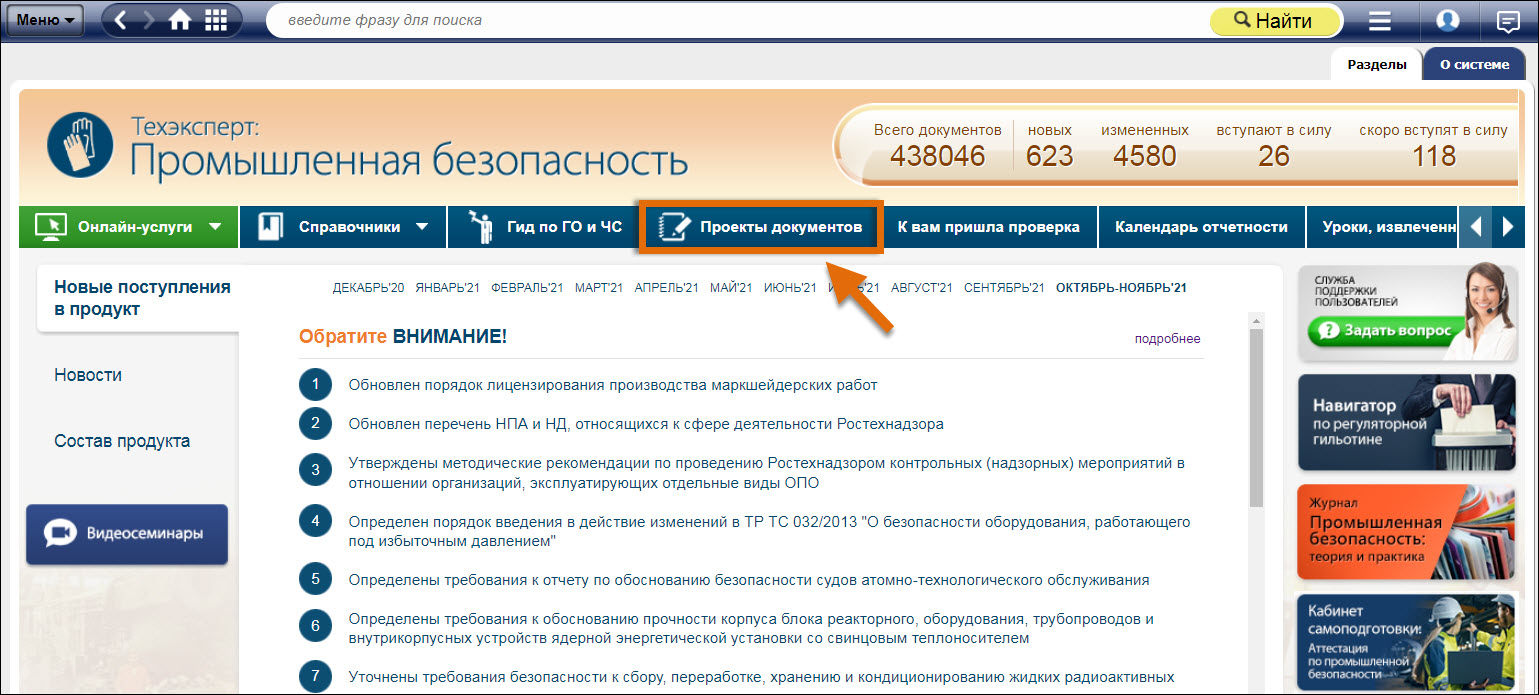Click the Всего документов 438046 counter
Viewport: 1539px width, 695px height.
click(937, 146)
